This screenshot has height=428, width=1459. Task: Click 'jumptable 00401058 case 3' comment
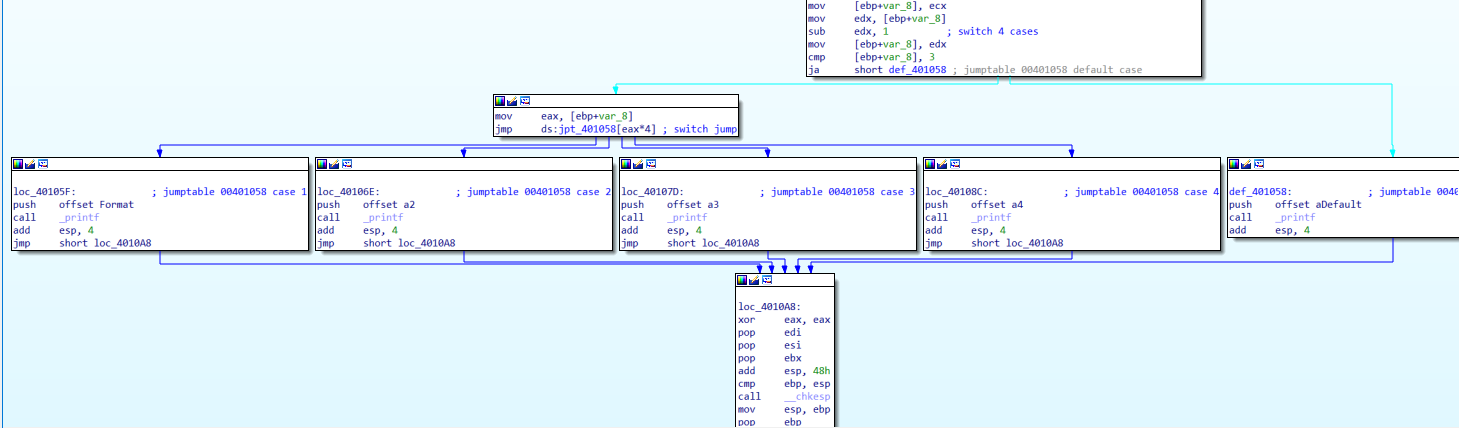click(844, 192)
